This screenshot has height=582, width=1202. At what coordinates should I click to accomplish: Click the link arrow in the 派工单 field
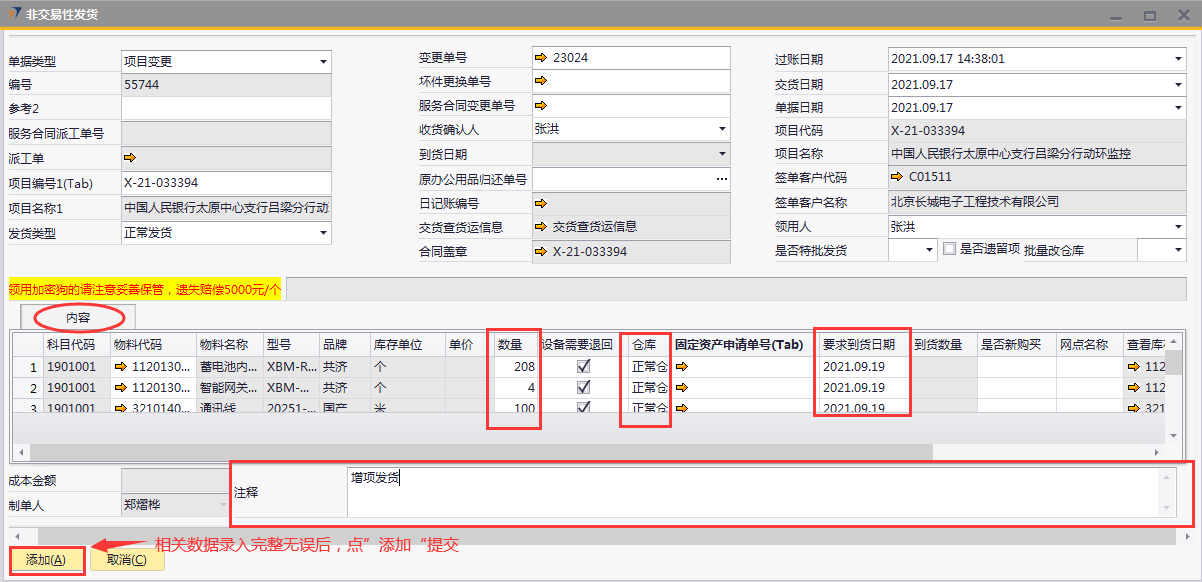[129, 157]
